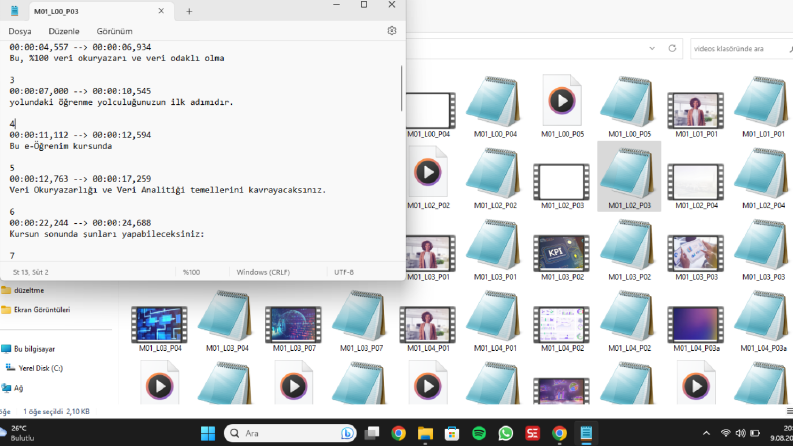The image size is (793, 446).
Task: Select M01_L01_P01 notepad text file
Action: click(763, 107)
